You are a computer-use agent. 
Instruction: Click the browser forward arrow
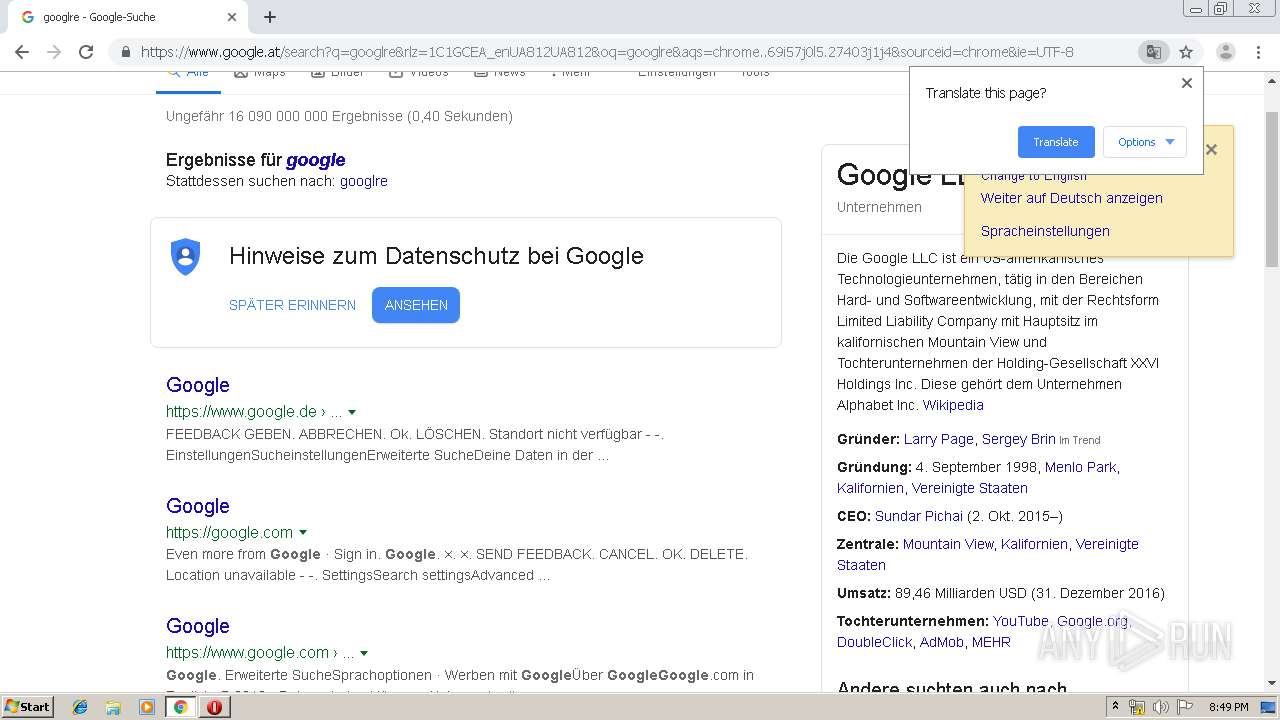pyautogui.click(x=54, y=52)
